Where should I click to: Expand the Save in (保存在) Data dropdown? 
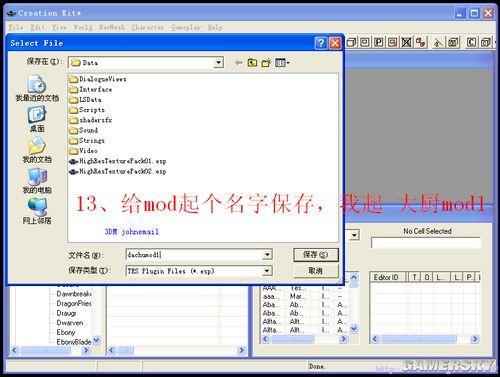(x=218, y=63)
